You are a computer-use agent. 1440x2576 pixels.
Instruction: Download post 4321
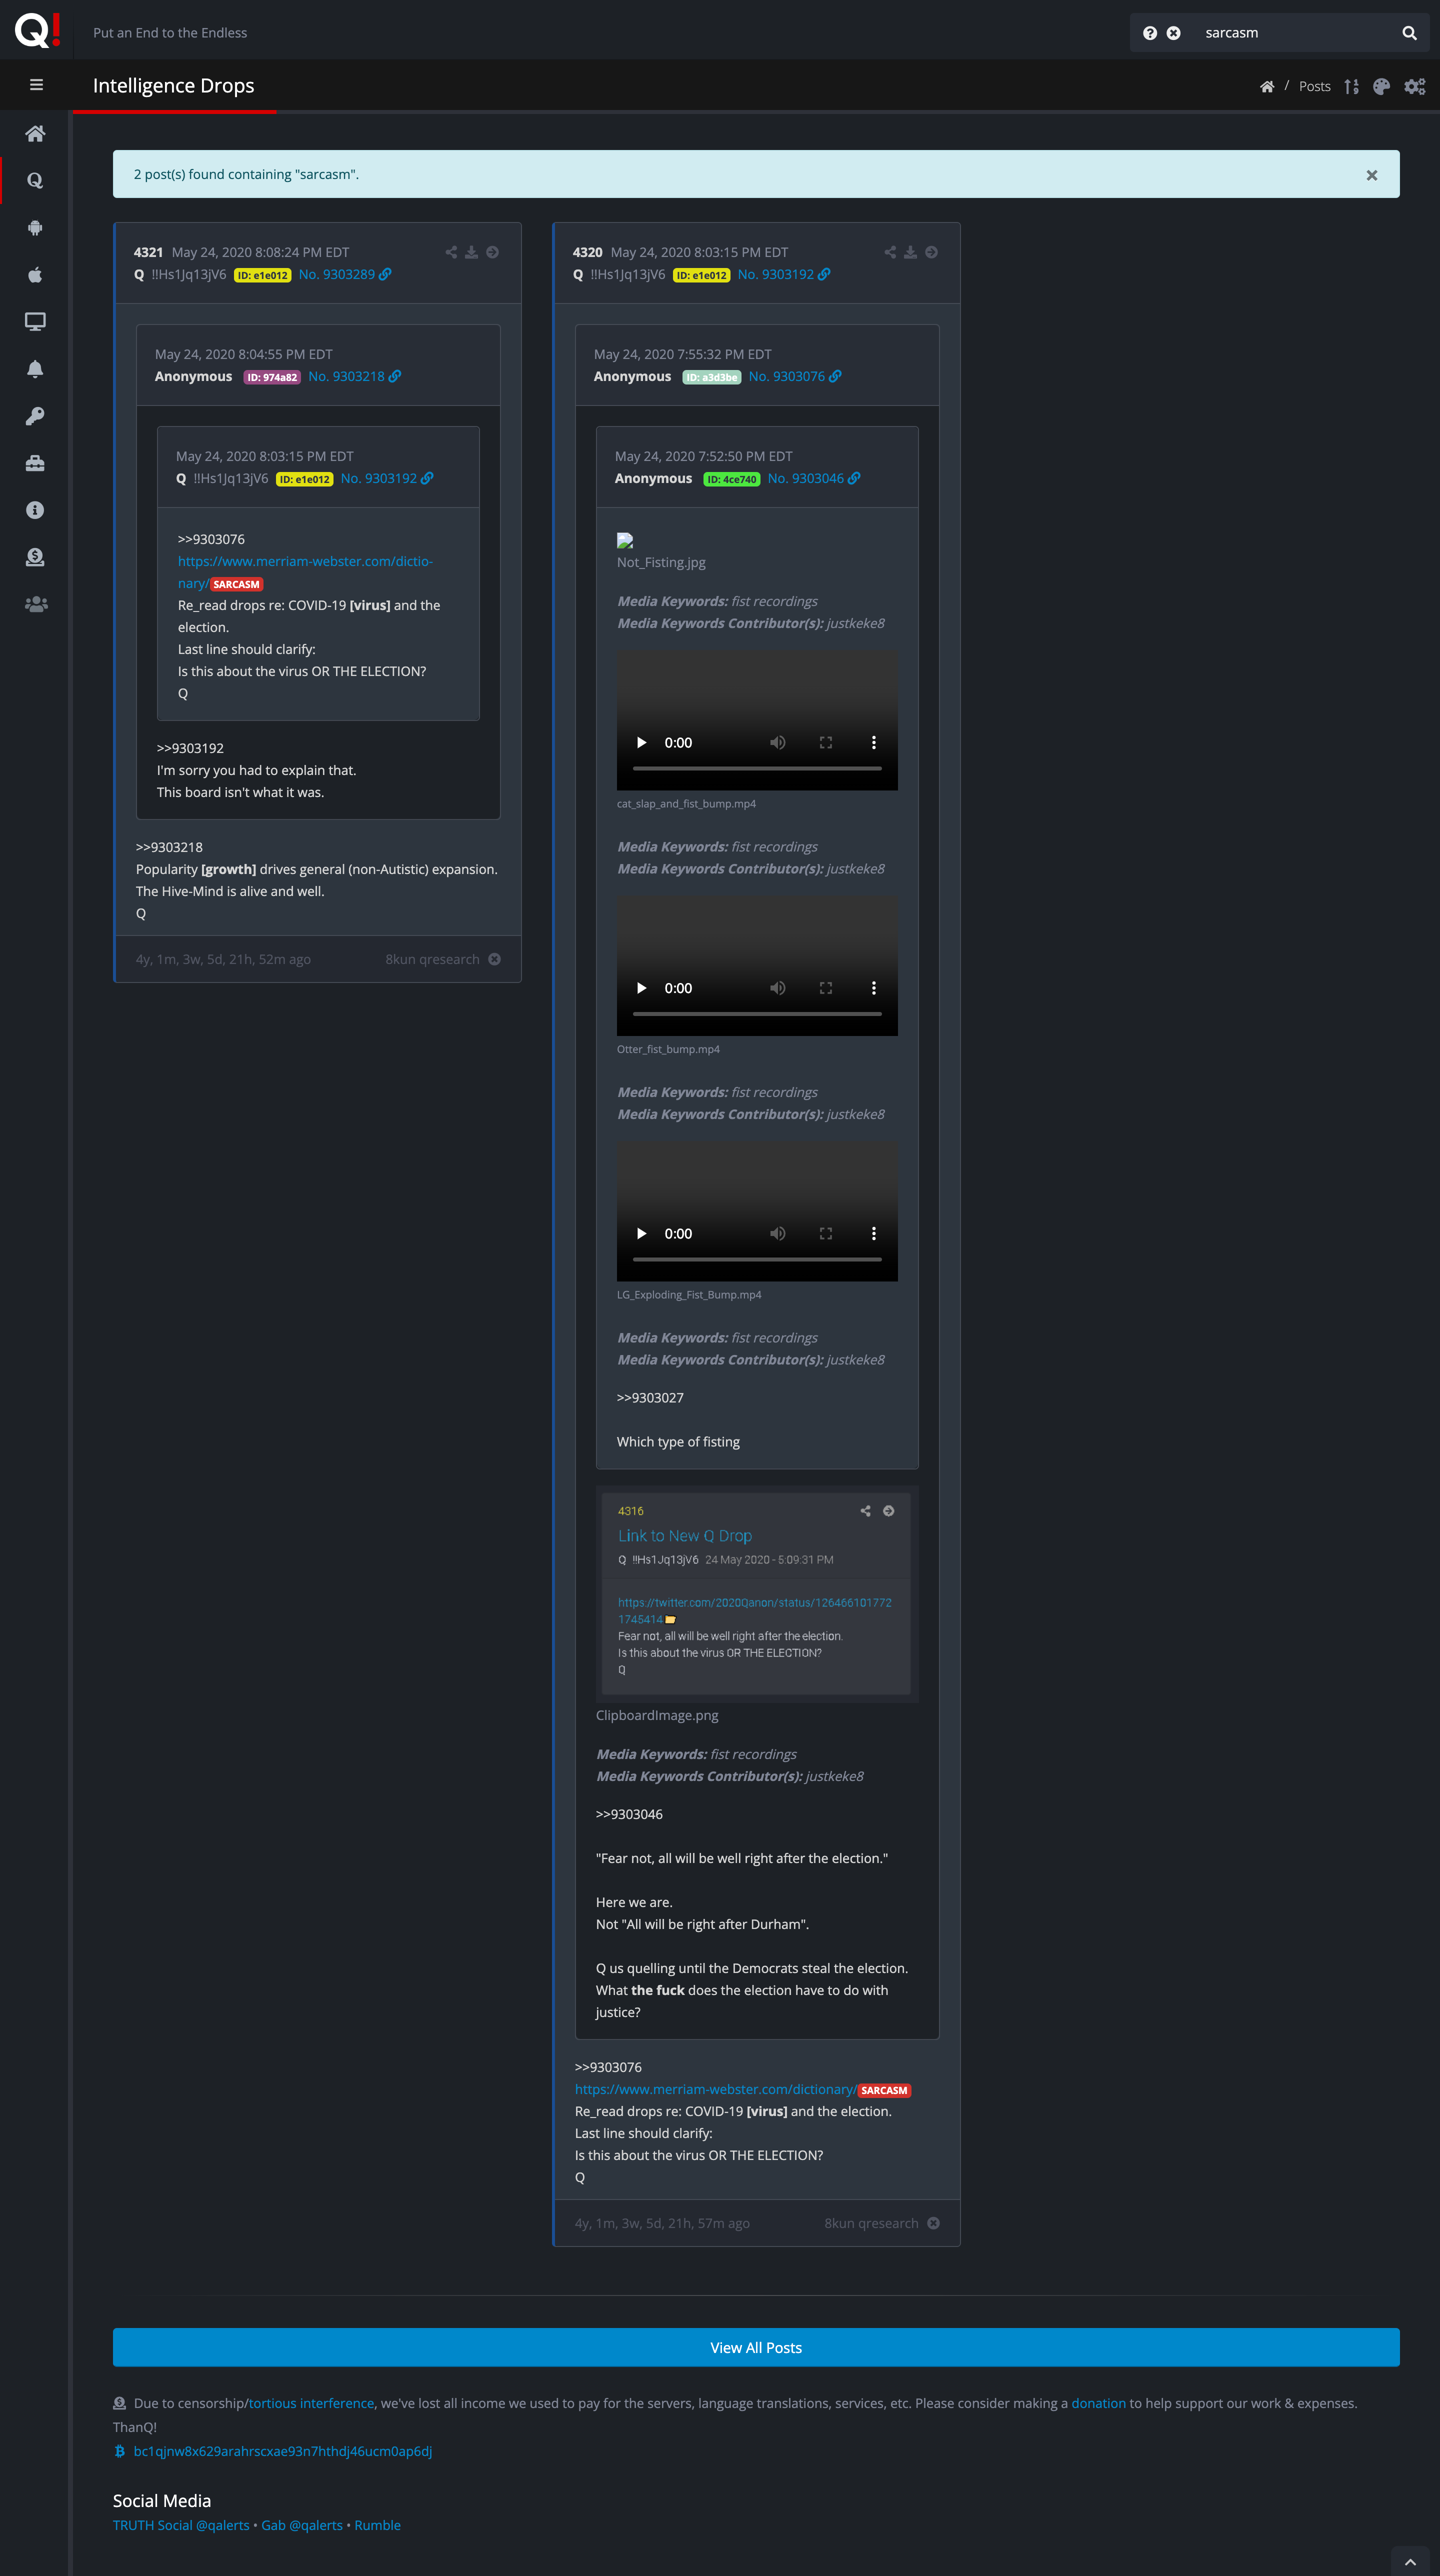click(471, 252)
